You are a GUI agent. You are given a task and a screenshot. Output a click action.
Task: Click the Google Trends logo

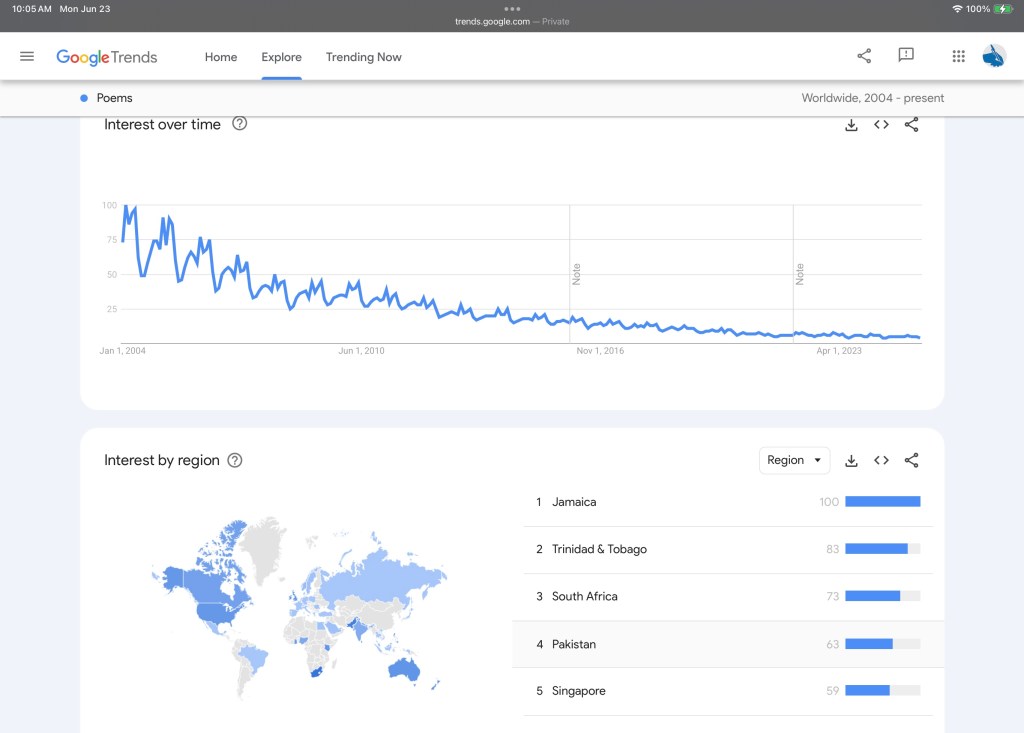[107, 57]
